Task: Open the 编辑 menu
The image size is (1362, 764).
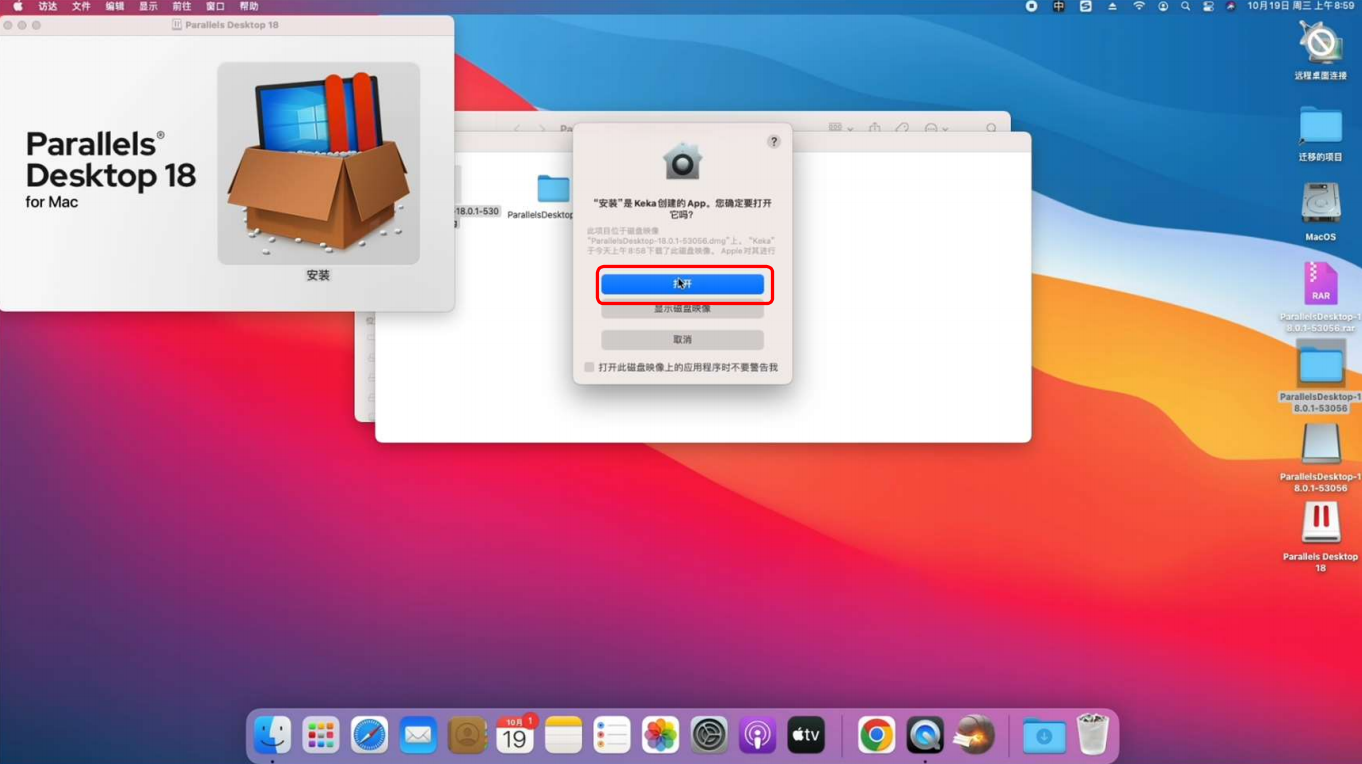Action: (115, 6)
